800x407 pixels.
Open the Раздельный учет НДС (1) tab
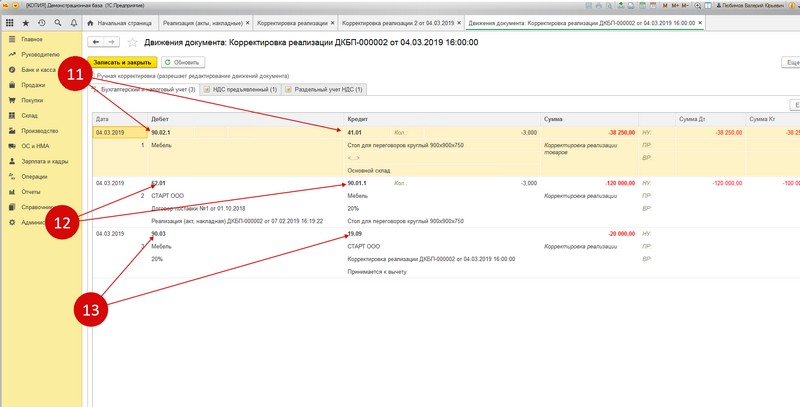click(323, 89)
